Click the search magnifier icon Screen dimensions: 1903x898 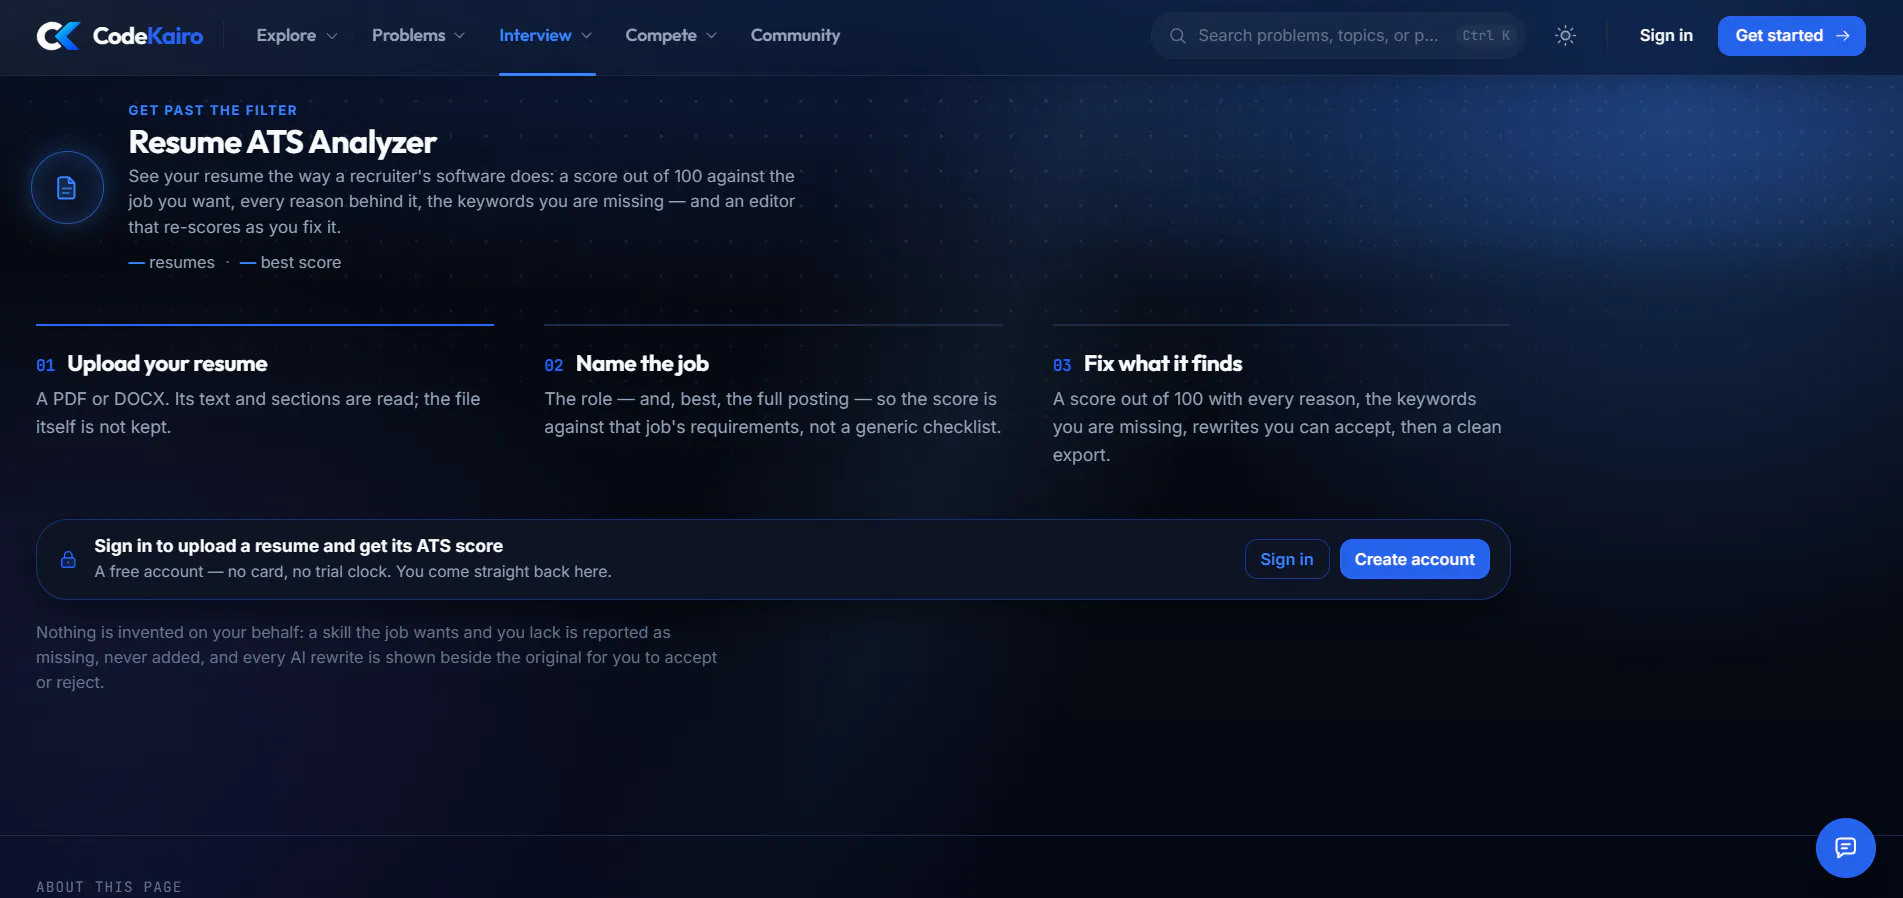pyautogui.click(x=1177, y=36)
